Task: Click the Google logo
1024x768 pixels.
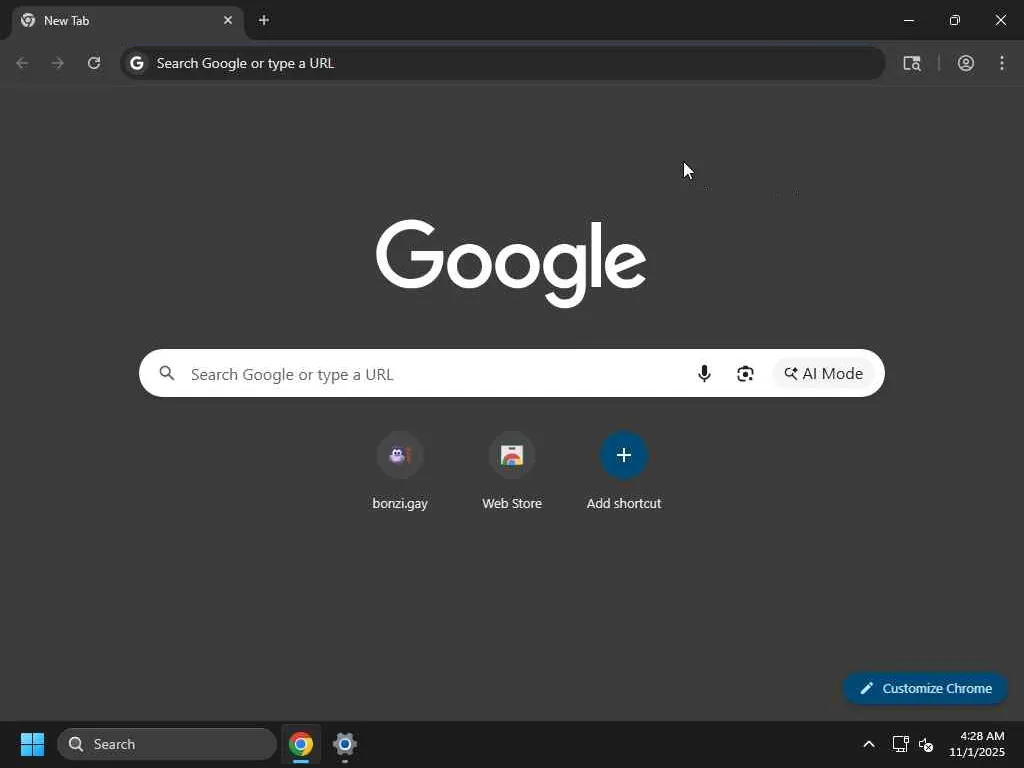Action: [x=511, y=263]
